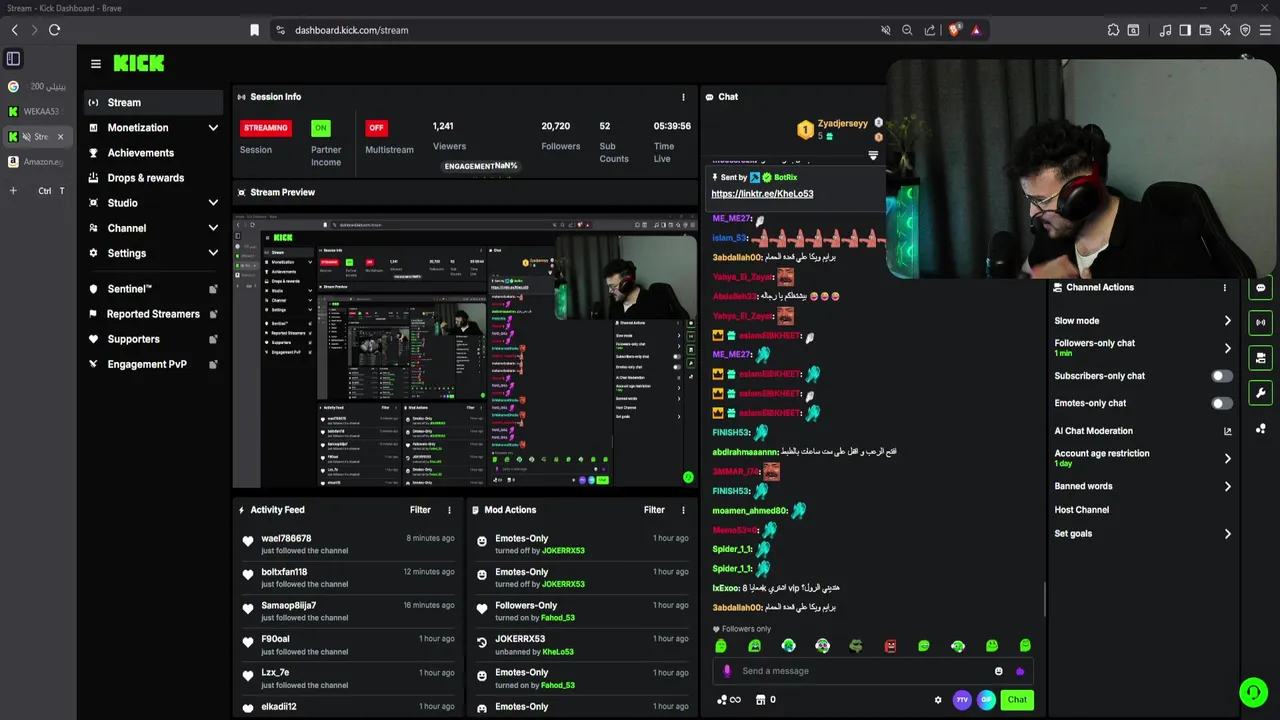
Task: Open the Stream page in sidebar
Action: [x=153, y=102]
